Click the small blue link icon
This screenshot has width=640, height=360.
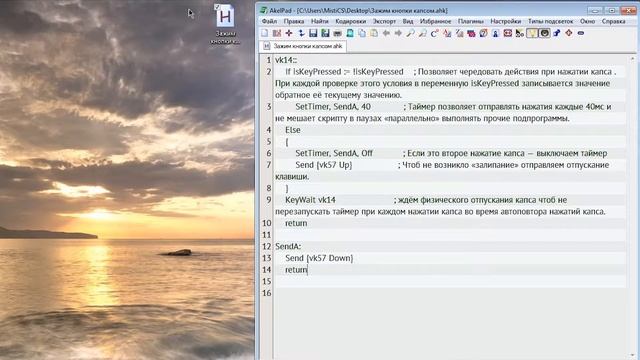click(x=581, y=33)
